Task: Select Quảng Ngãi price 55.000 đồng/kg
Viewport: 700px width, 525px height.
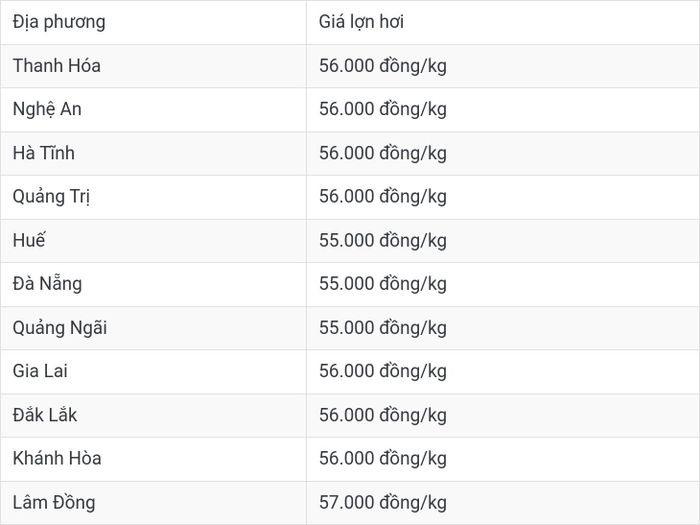Action: tap(383, 328)
